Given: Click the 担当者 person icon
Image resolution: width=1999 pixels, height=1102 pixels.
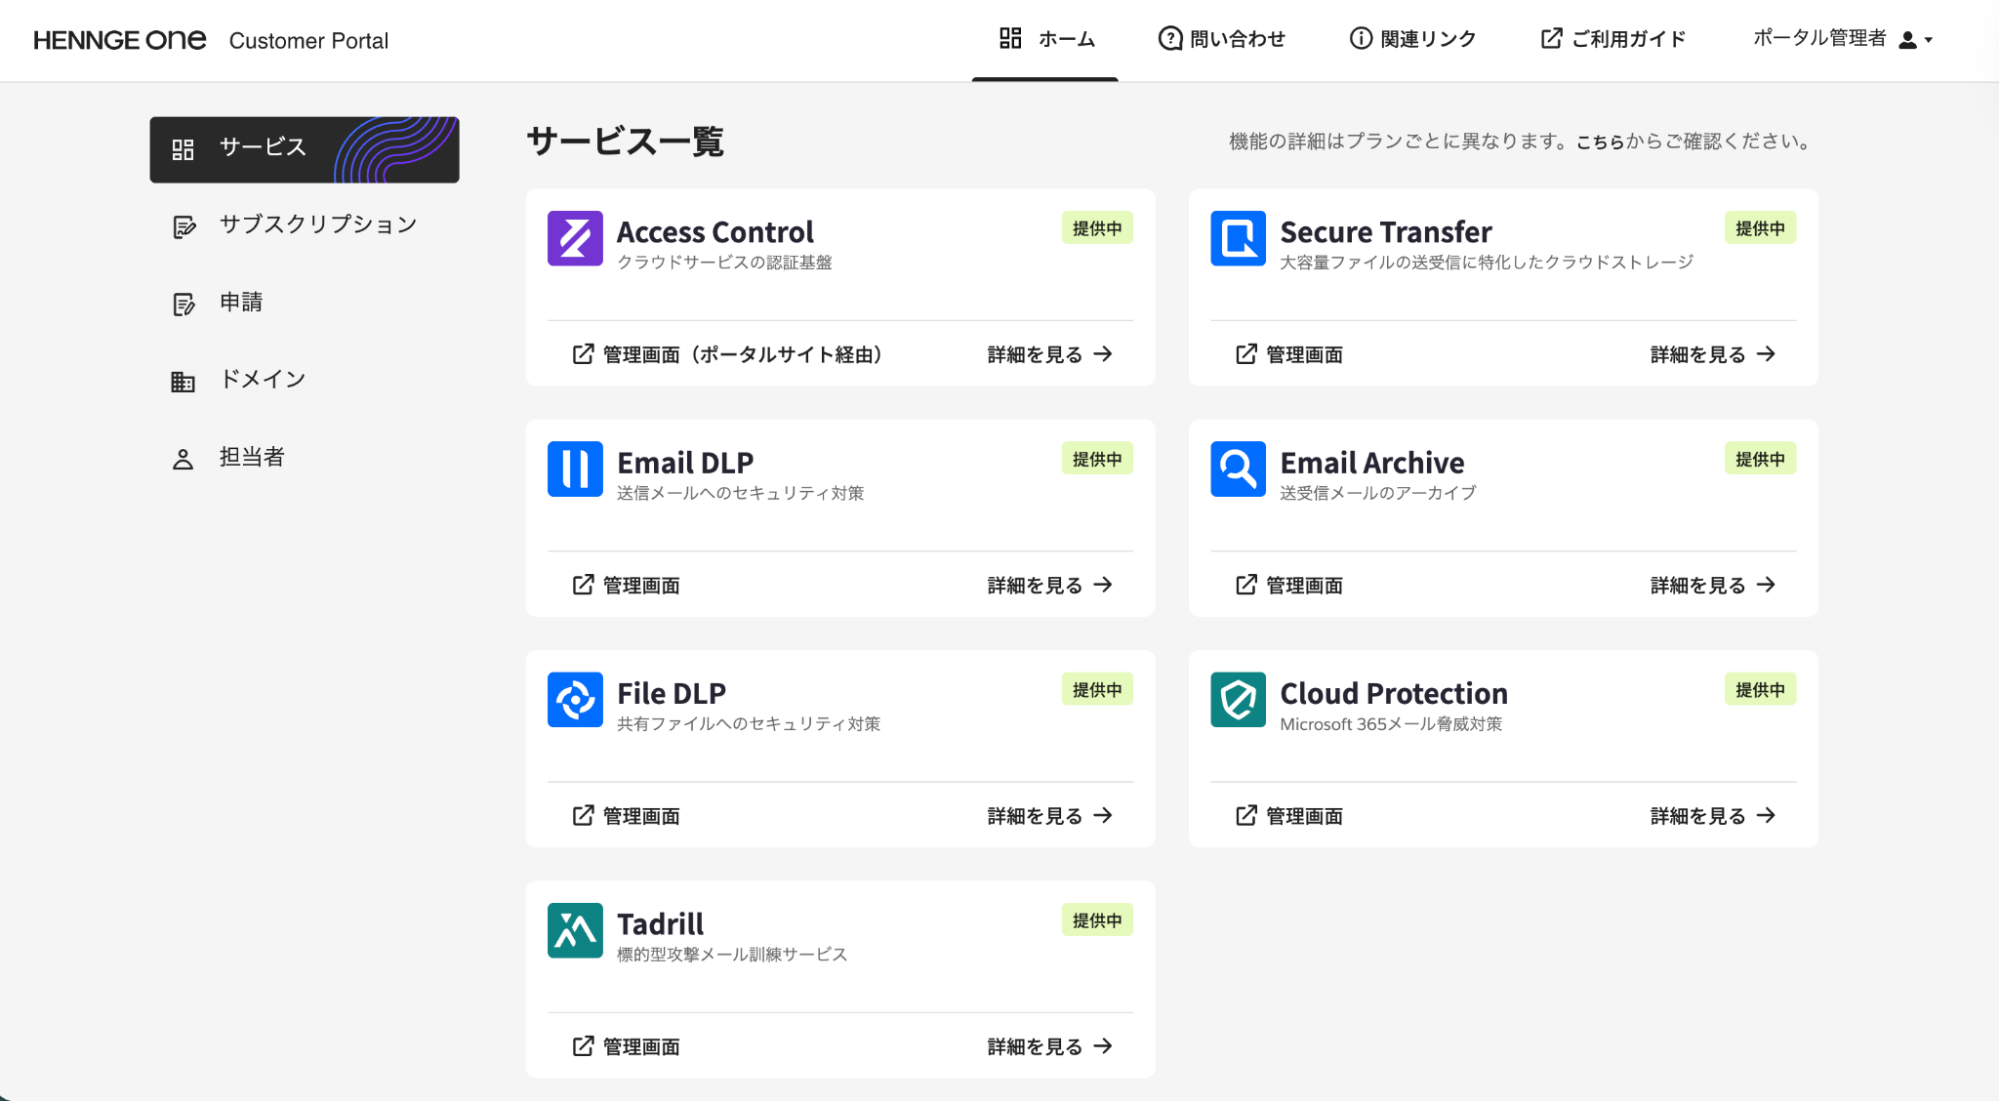Looking at the screenshot, I should point(182,459).
